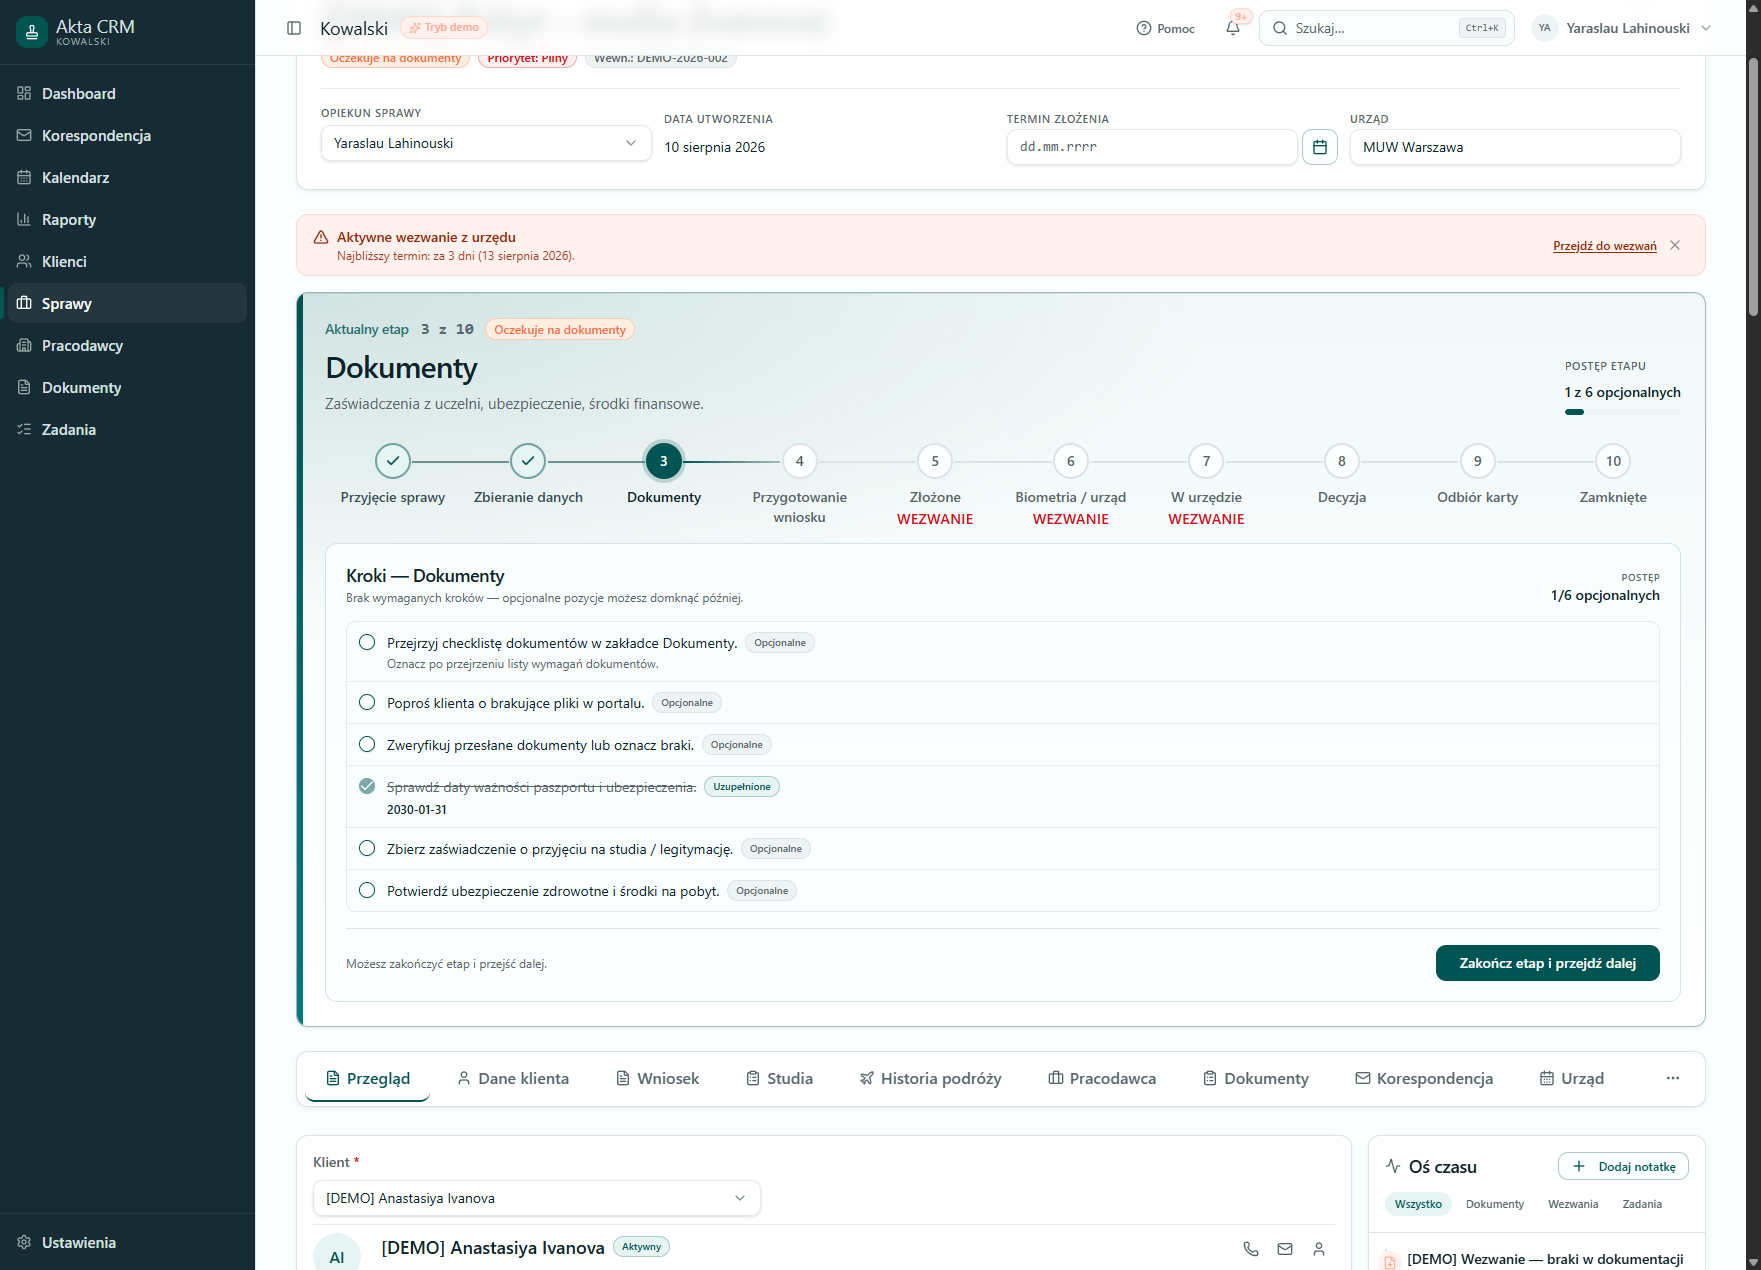The height and width of the screenshot is (1270, 1761).
Task: Select stage 9 Odbiór karty
Action: point(1478,461)
